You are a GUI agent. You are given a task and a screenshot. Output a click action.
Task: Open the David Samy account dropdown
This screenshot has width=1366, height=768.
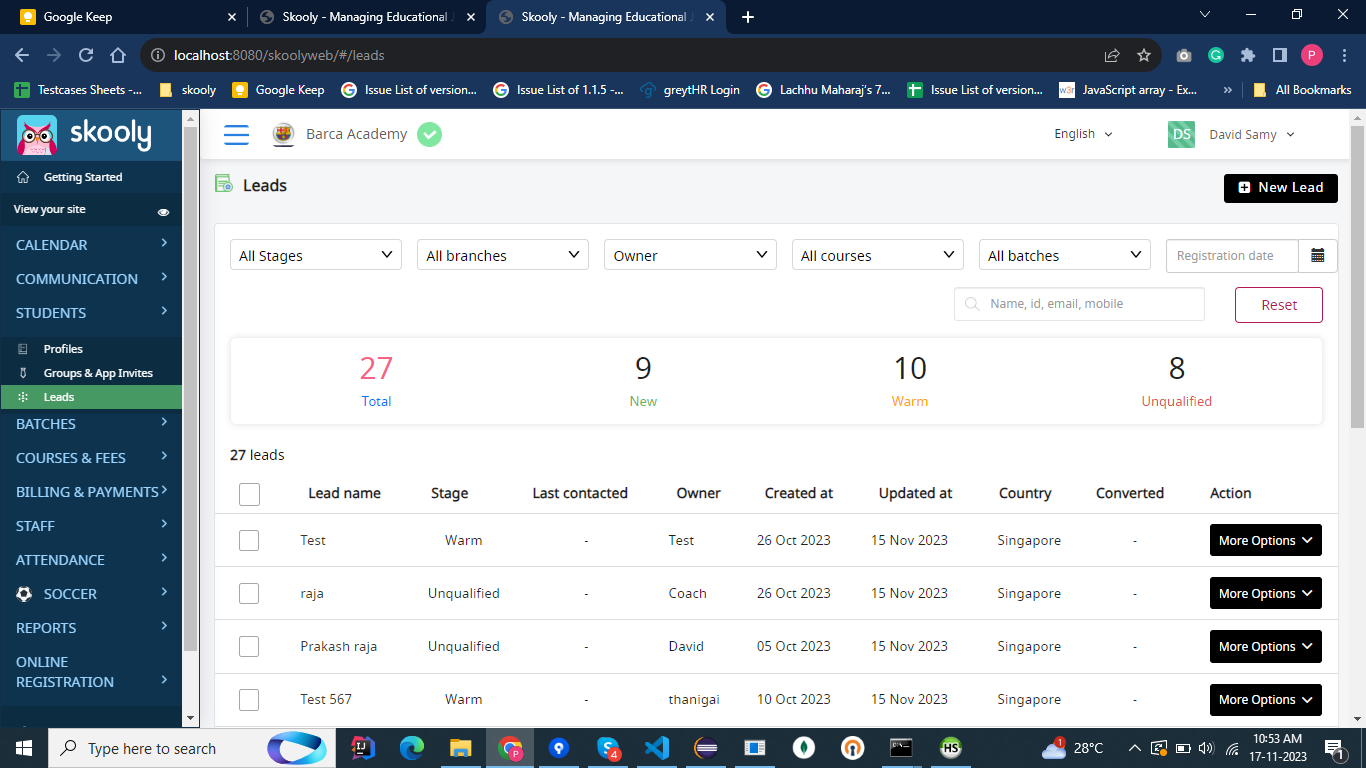(x=1252, y=134)
